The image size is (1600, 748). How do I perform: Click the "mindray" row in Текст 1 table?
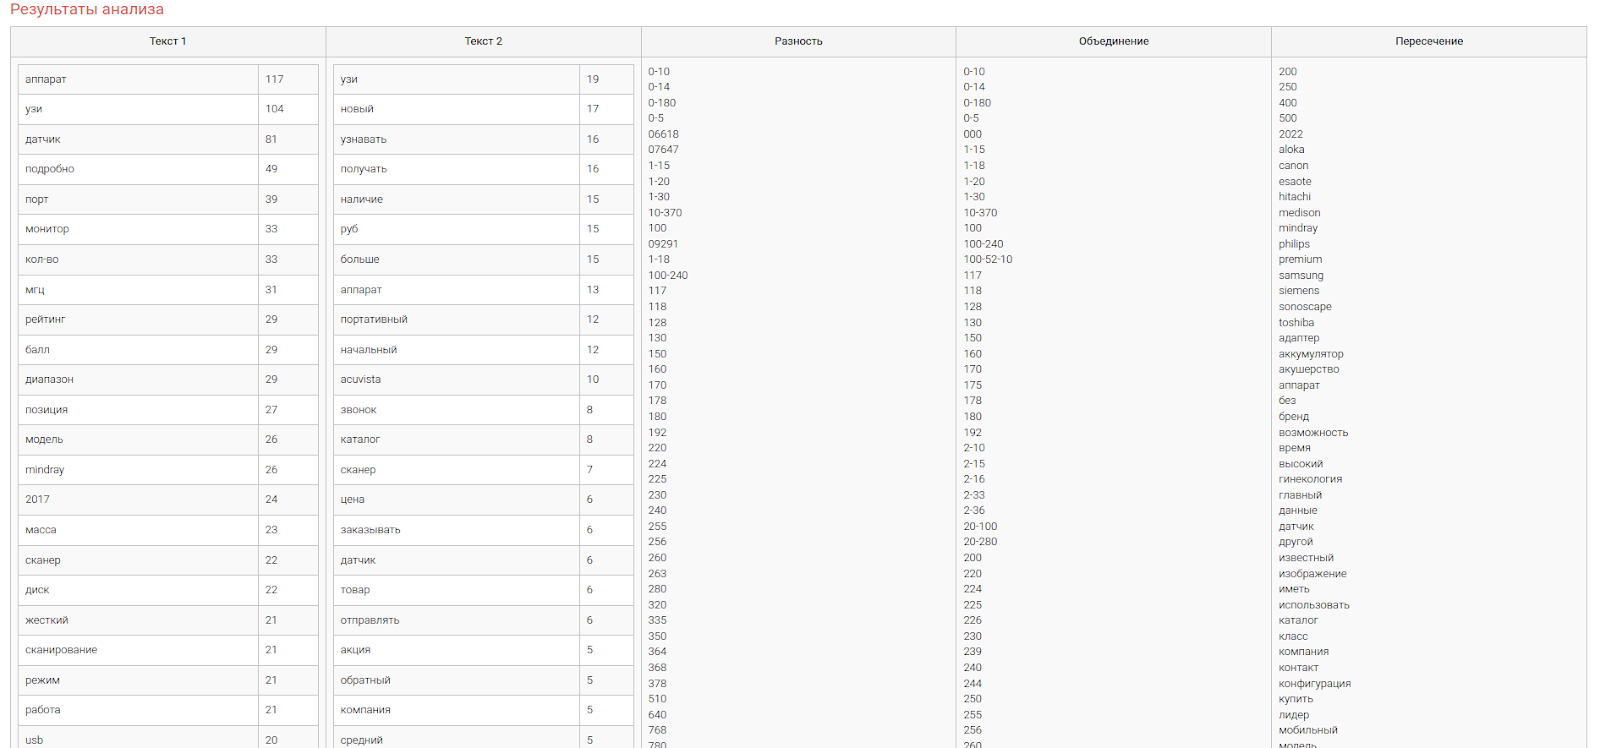[x=45, y=469]
